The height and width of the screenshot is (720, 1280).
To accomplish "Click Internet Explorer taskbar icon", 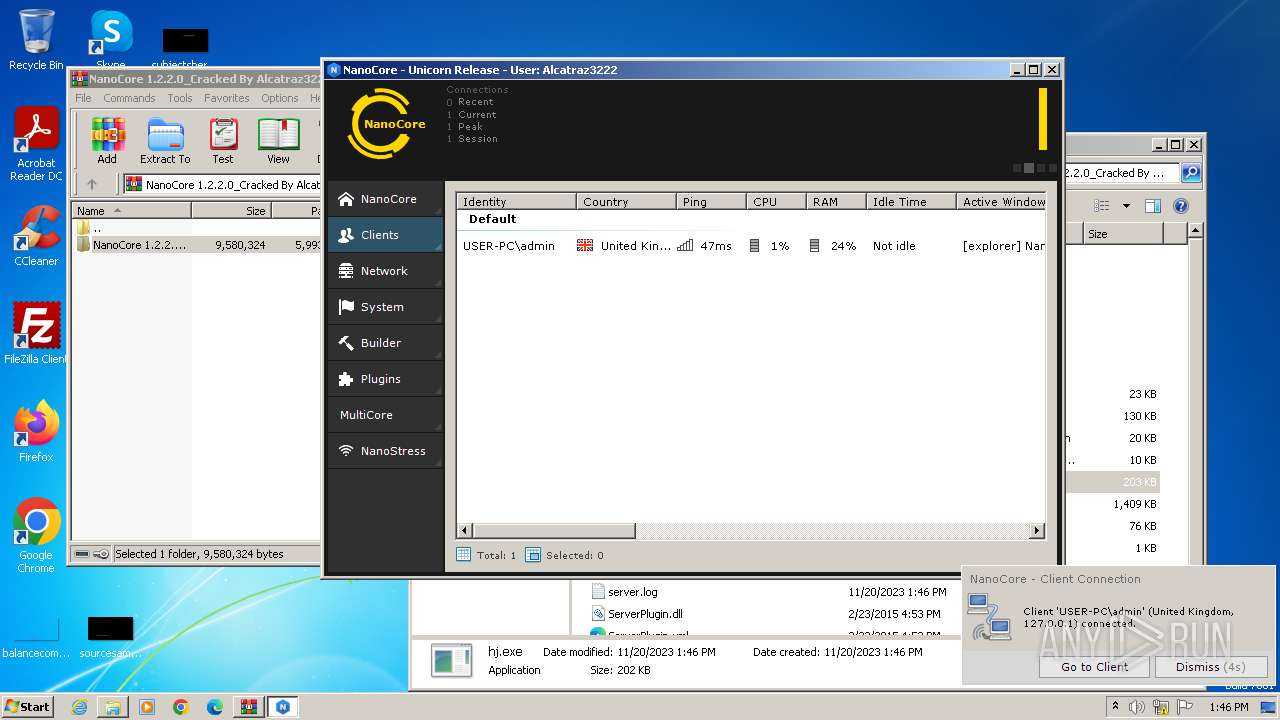I will tap(79, 707).
